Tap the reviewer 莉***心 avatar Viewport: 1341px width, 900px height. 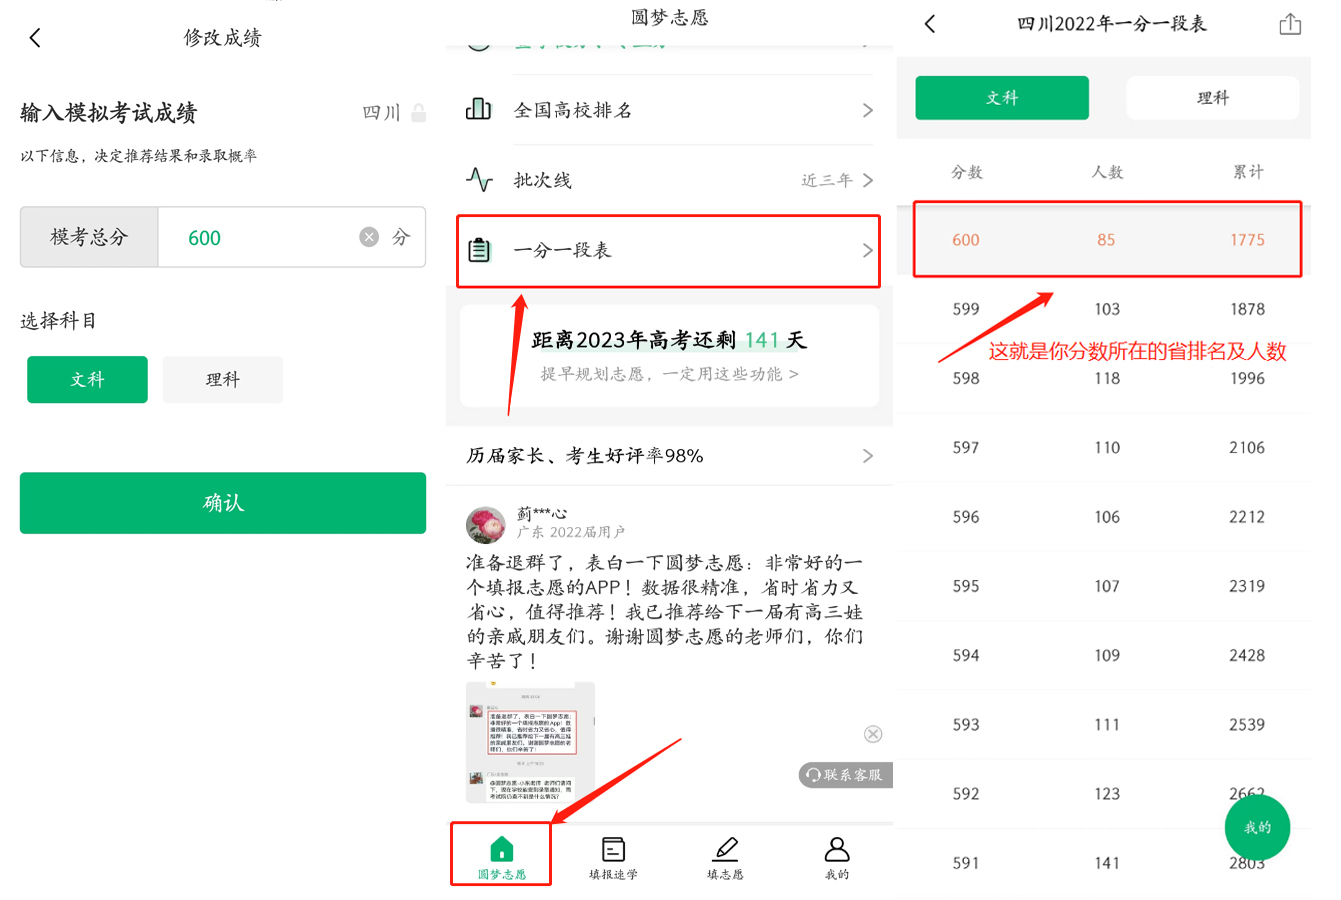pos(486,524)
